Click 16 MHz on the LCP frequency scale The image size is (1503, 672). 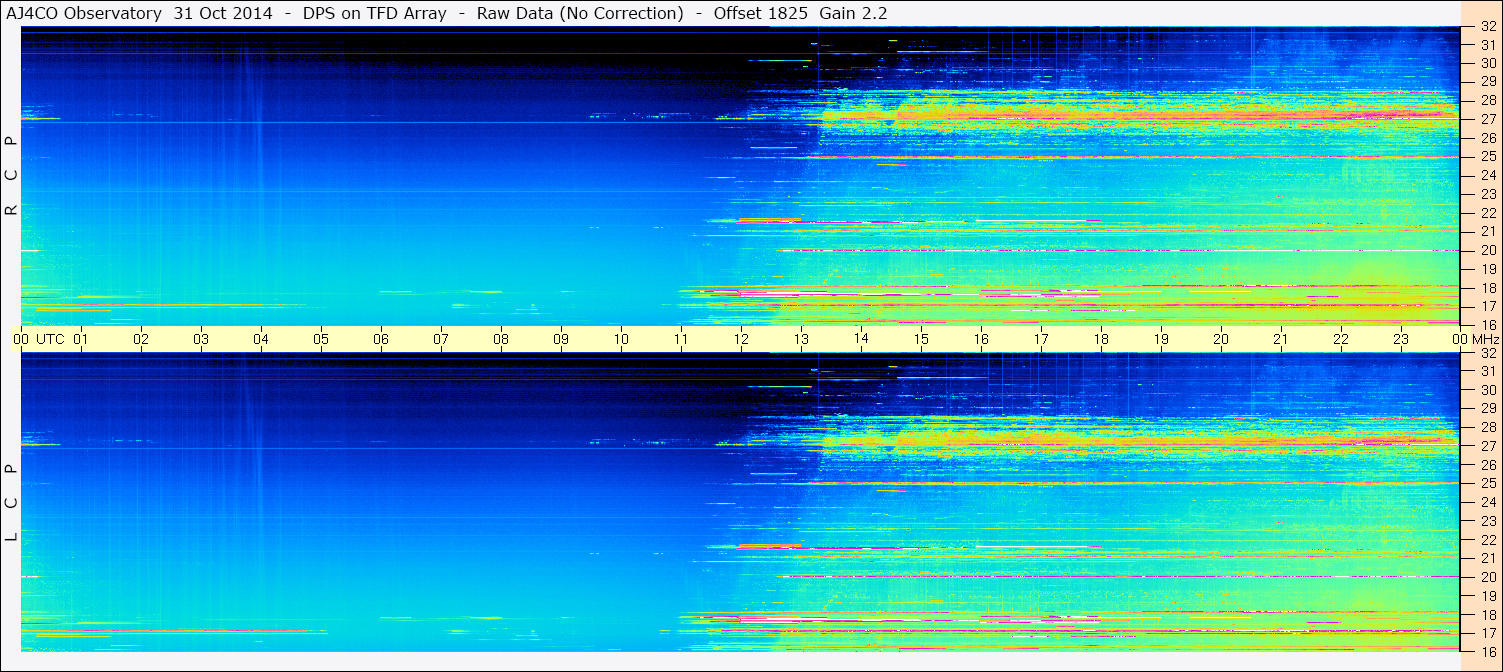pyautogui.click(x=1487, y=651)
